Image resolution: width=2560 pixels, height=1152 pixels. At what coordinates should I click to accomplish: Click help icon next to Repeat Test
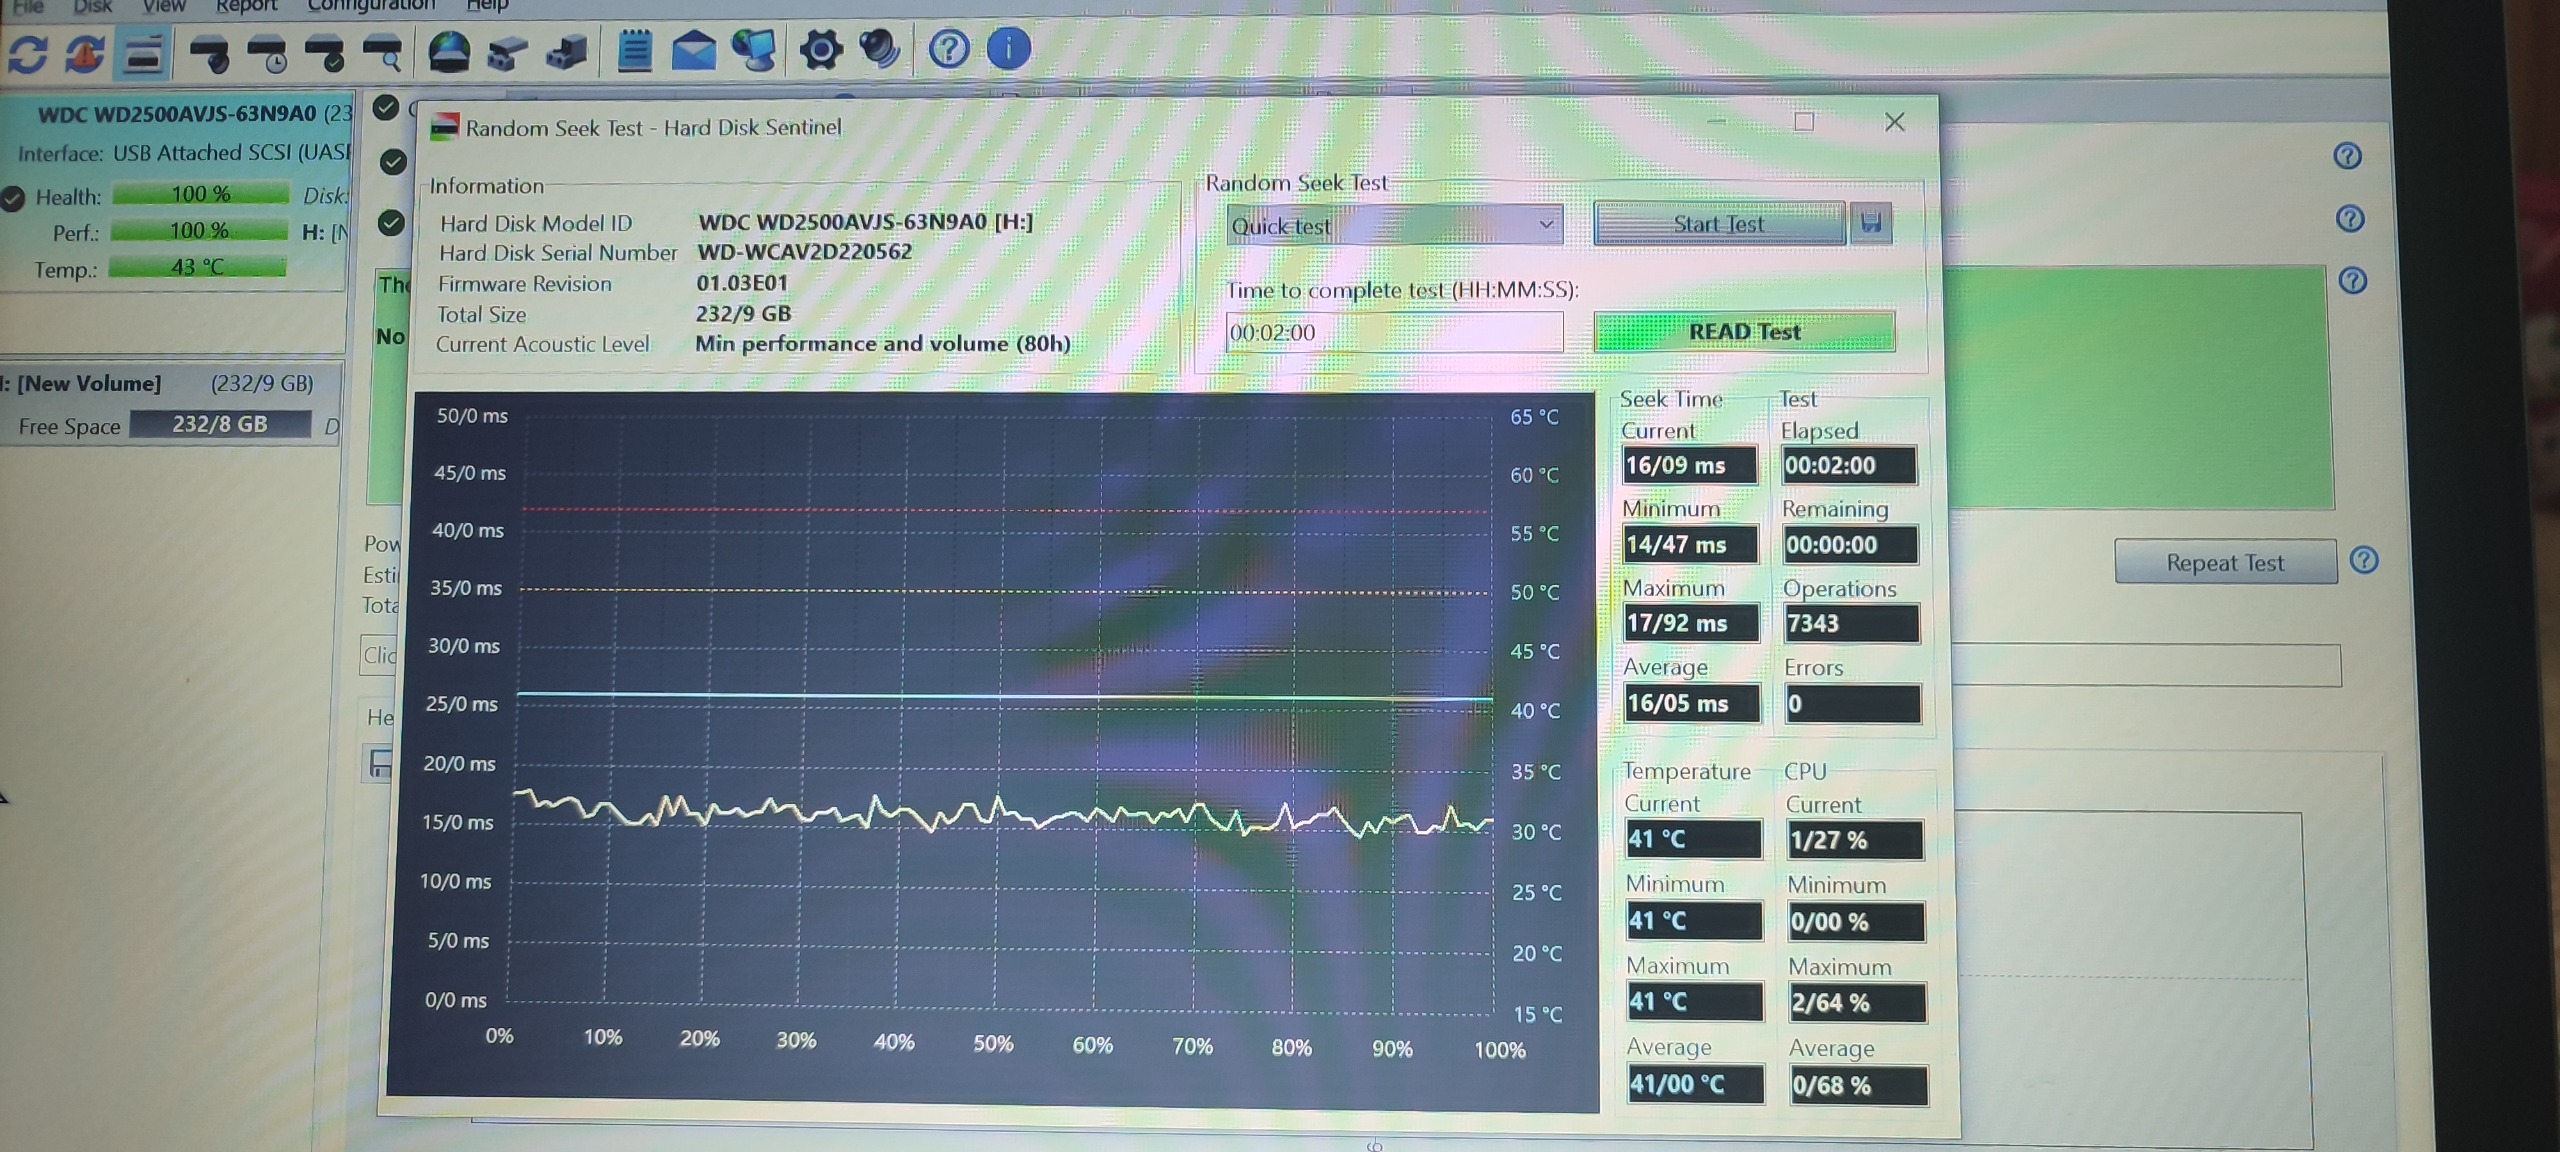click(2364, 560)
